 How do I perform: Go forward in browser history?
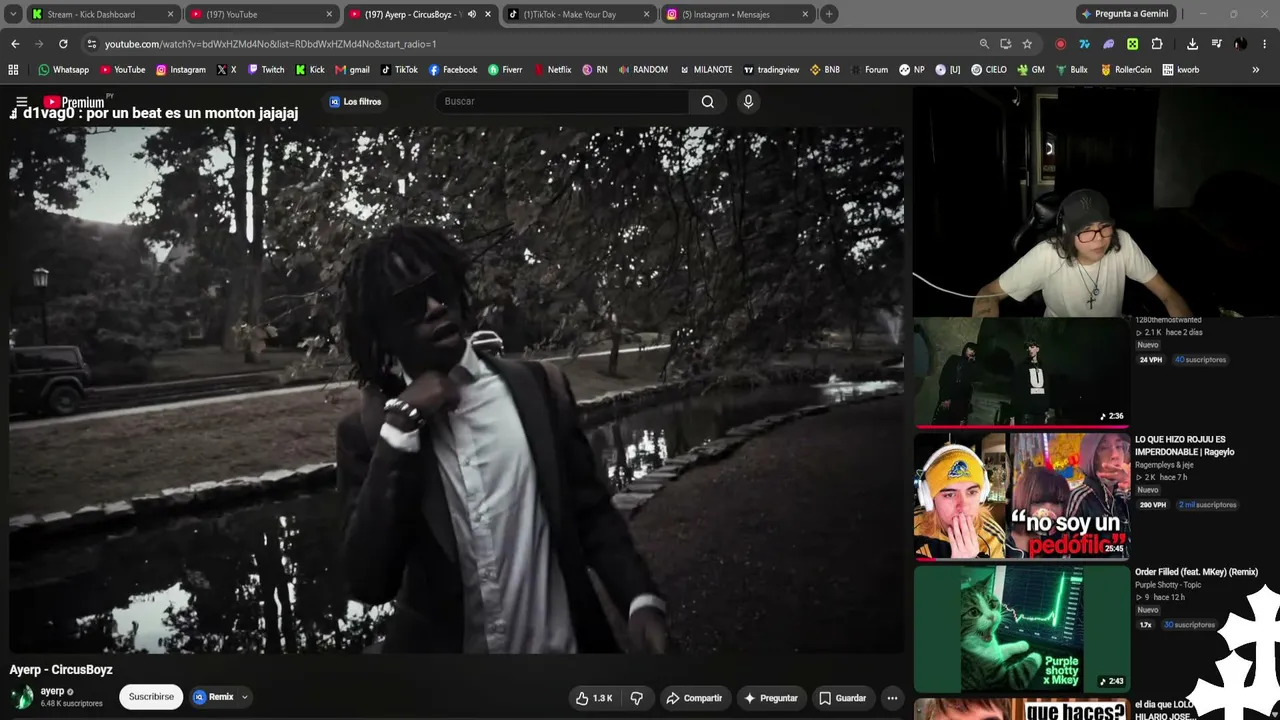click(39, 44)
